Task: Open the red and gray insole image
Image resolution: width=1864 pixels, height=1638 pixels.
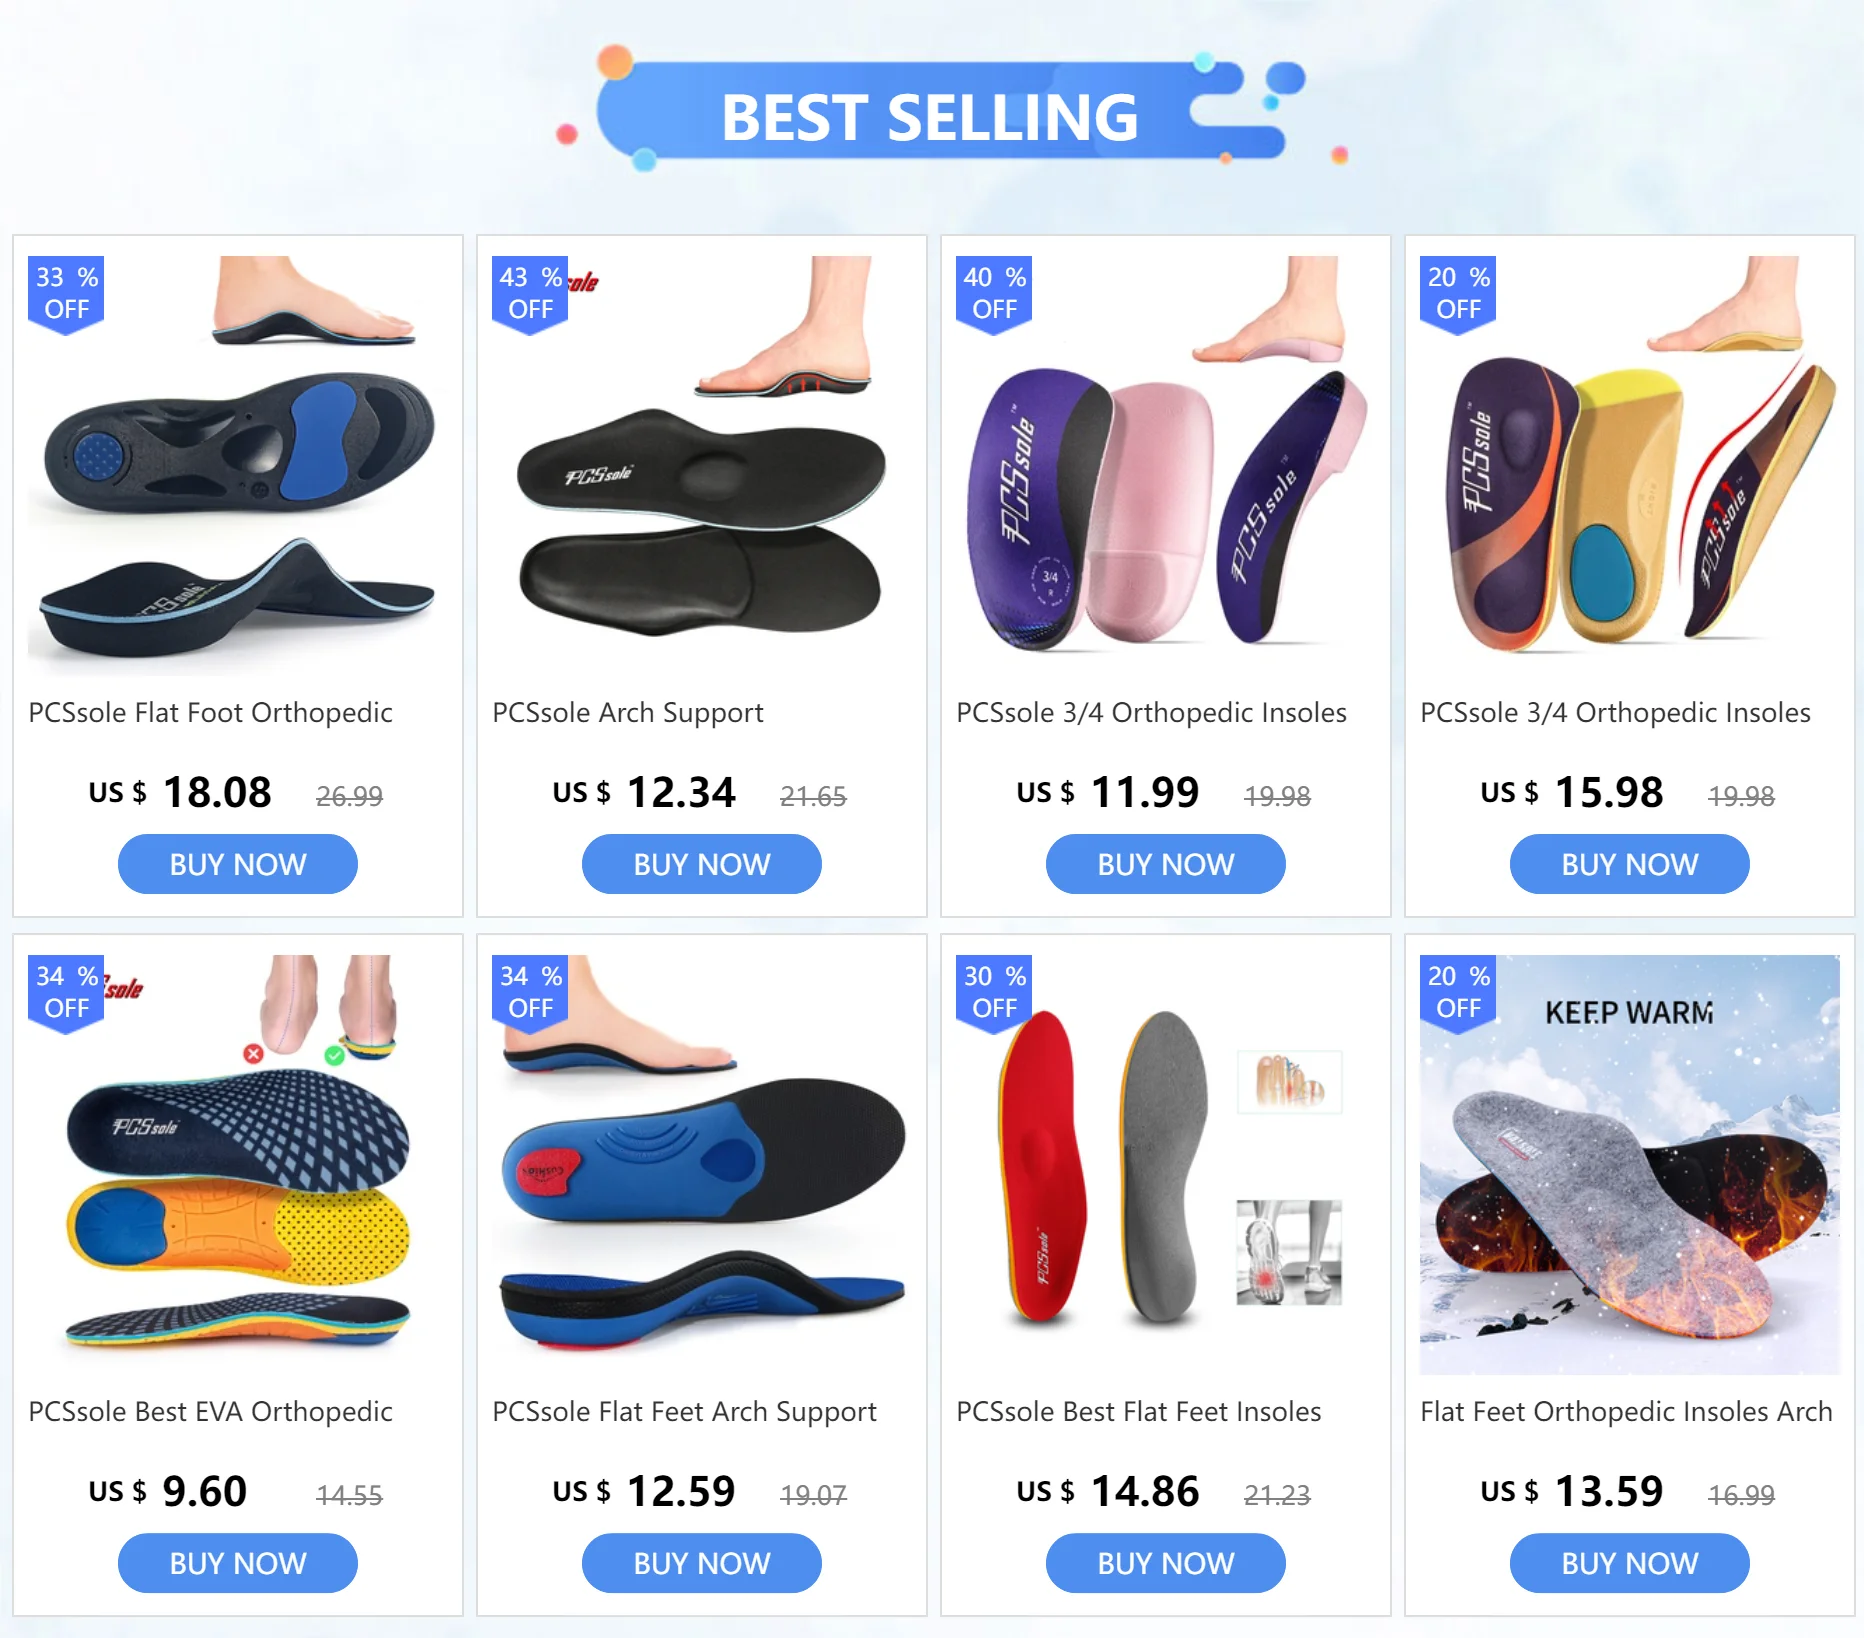Action: click(1166, 1164)
